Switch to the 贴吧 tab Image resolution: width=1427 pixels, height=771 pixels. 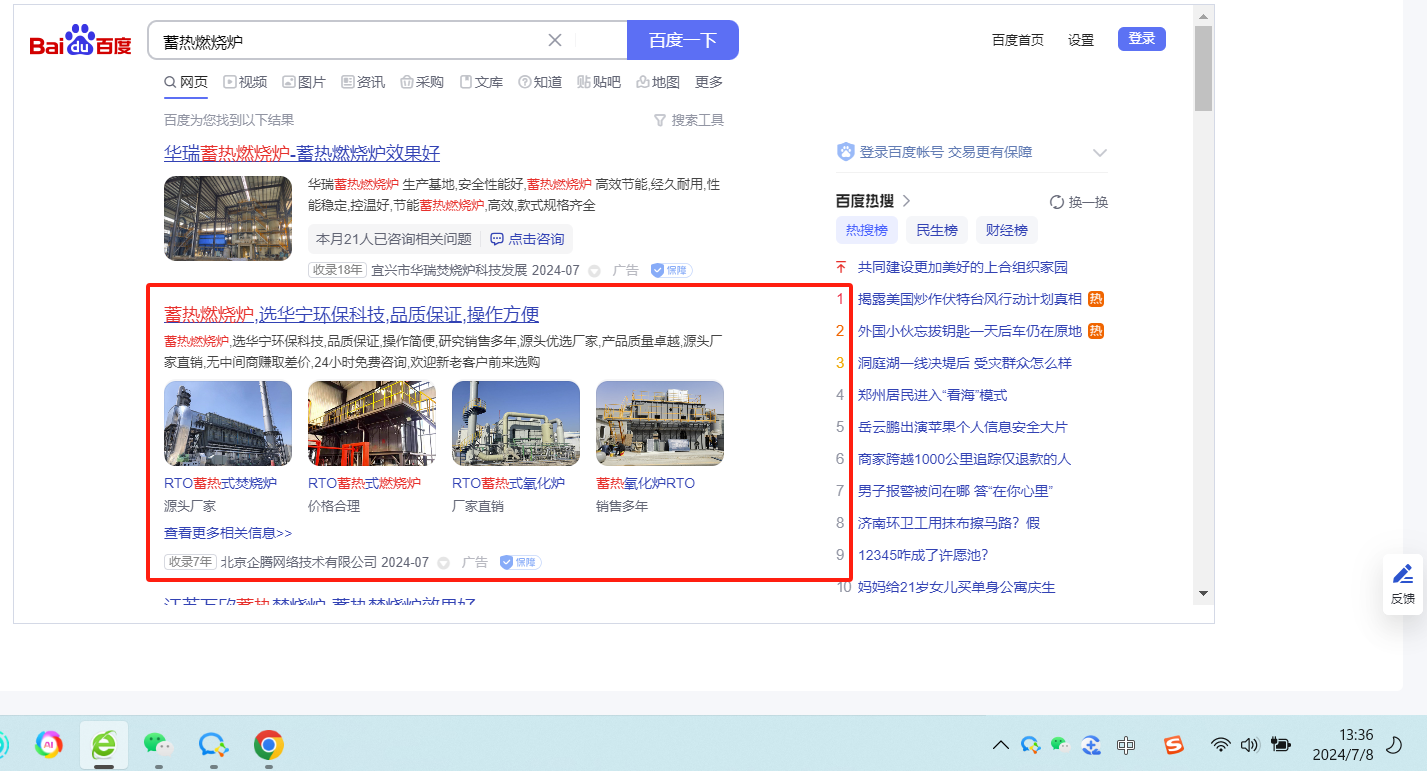[599, 82]
